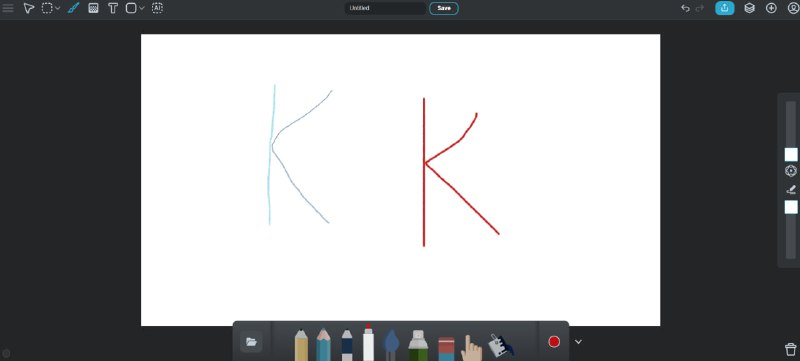Open the AI selection tool
The height and width of the screenshot is (361, 800).
coord(157,8)
